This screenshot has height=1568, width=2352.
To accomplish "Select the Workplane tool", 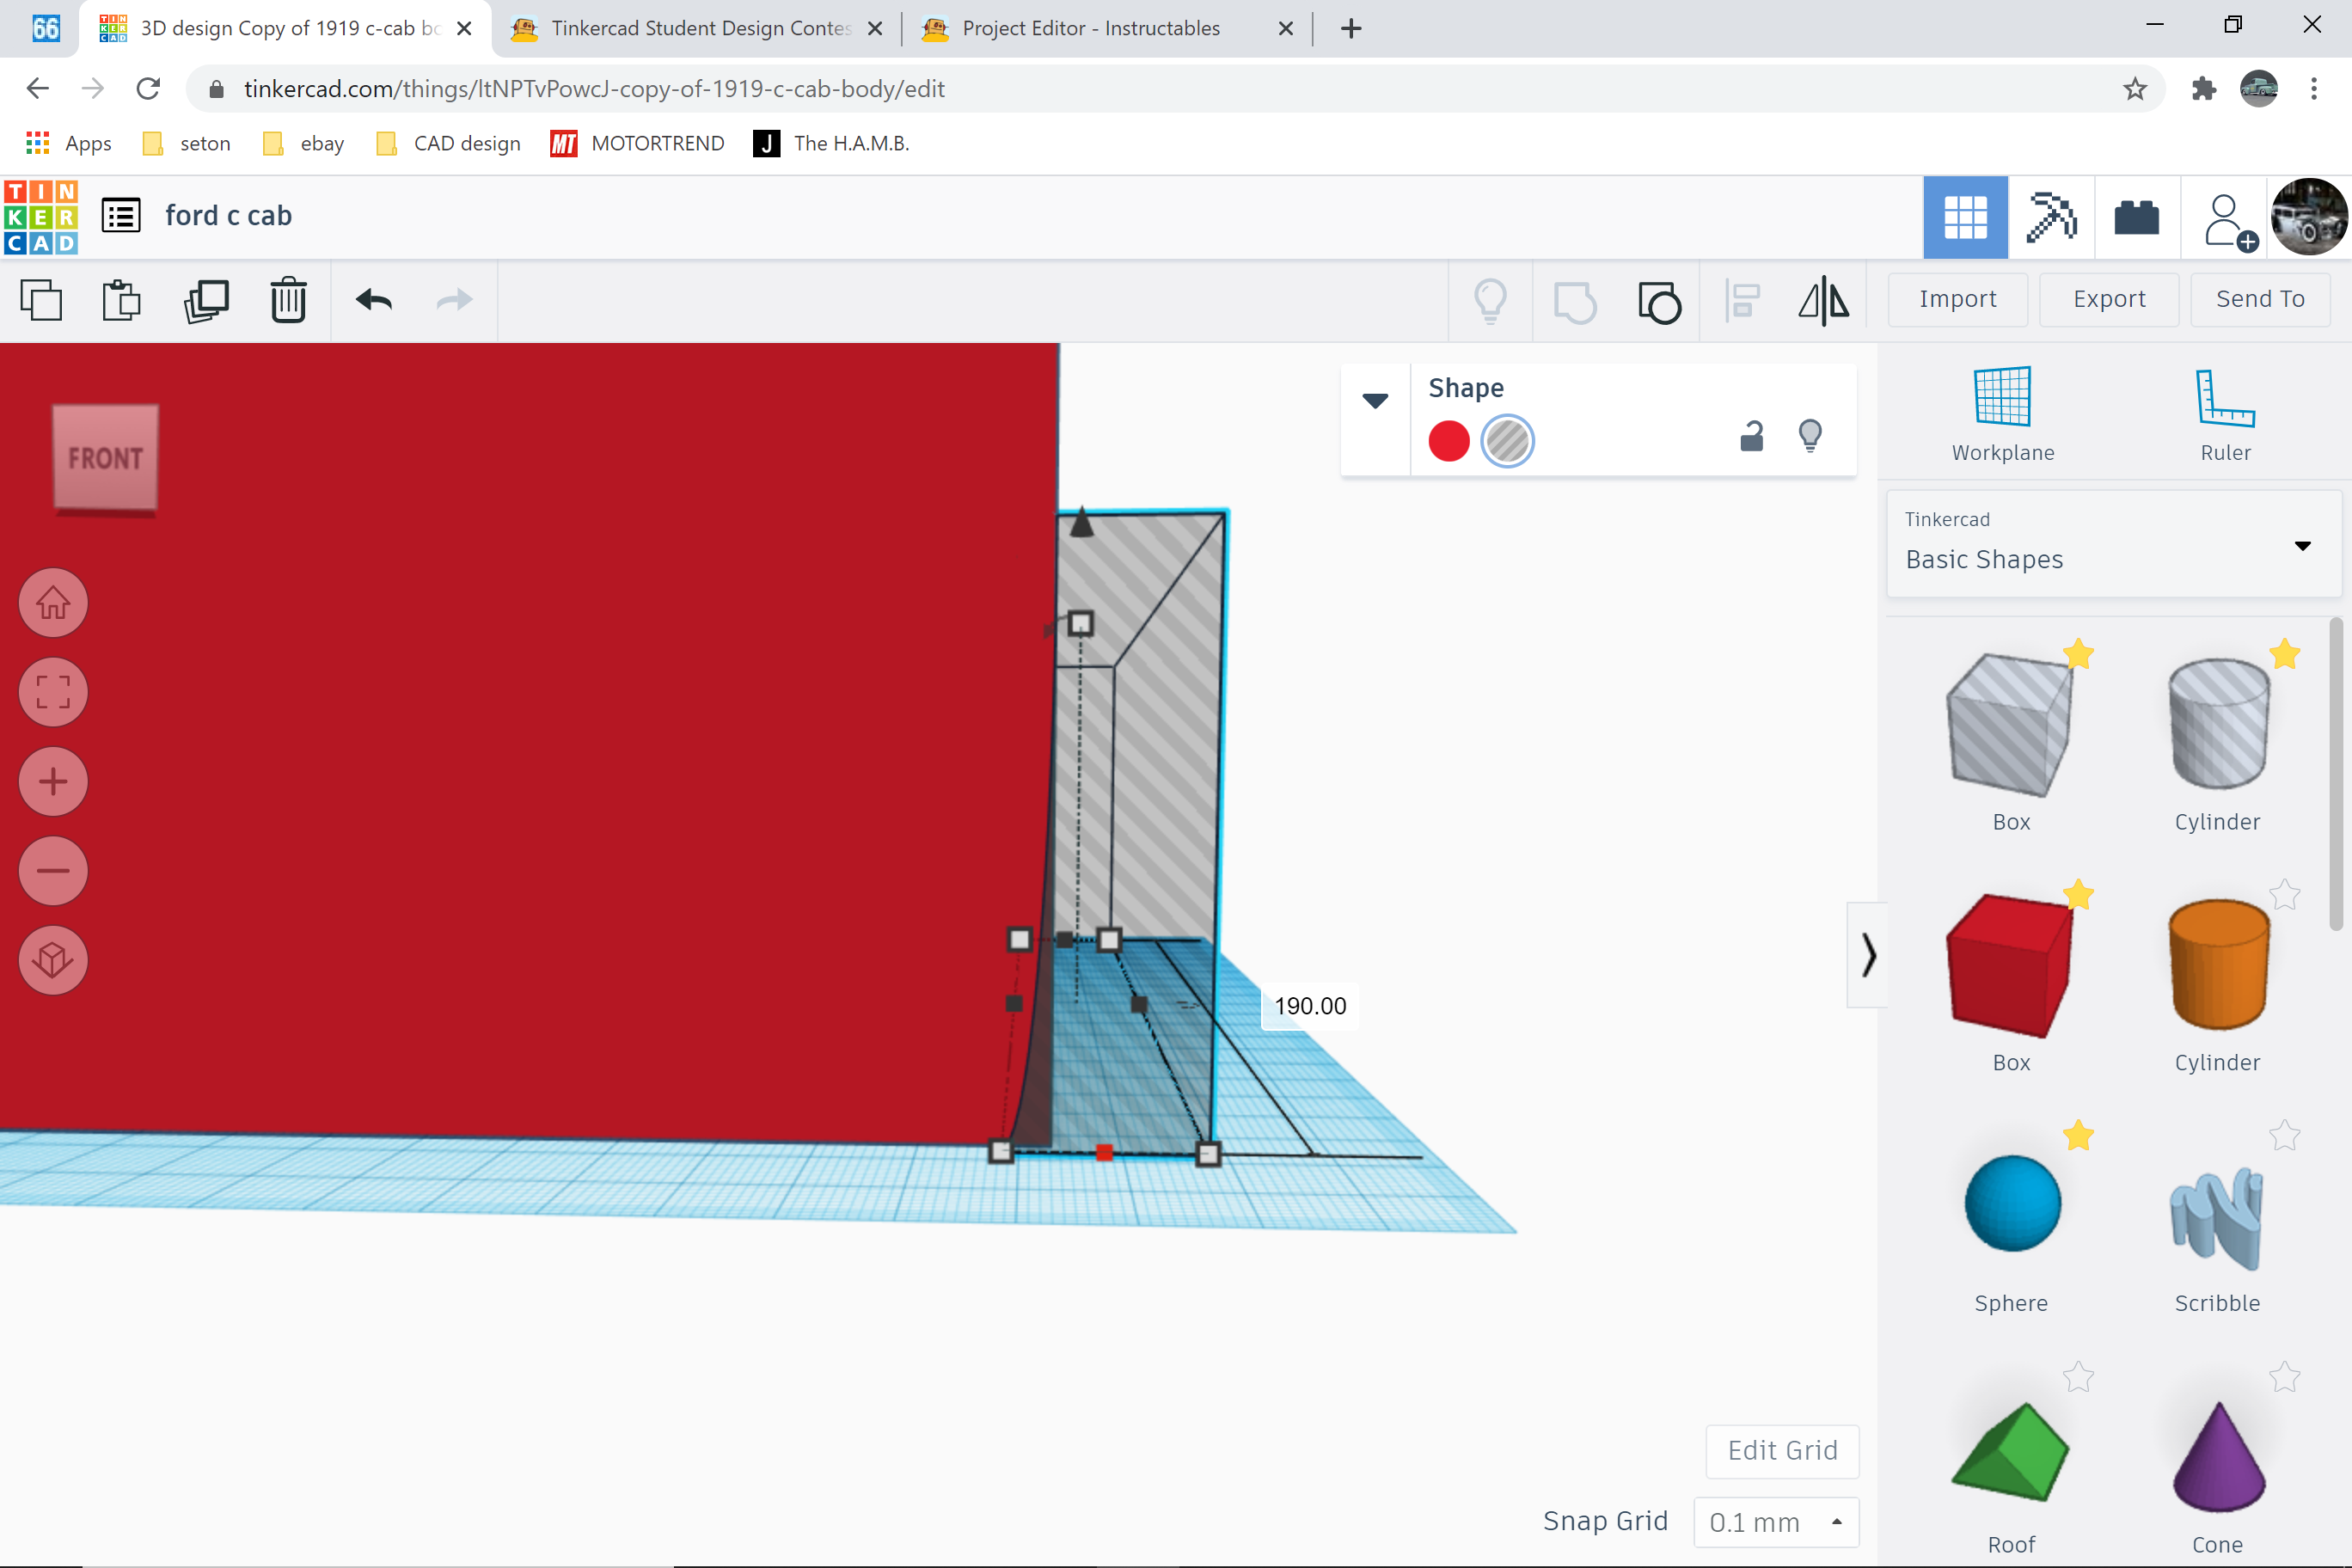I will pos(2003,414).
